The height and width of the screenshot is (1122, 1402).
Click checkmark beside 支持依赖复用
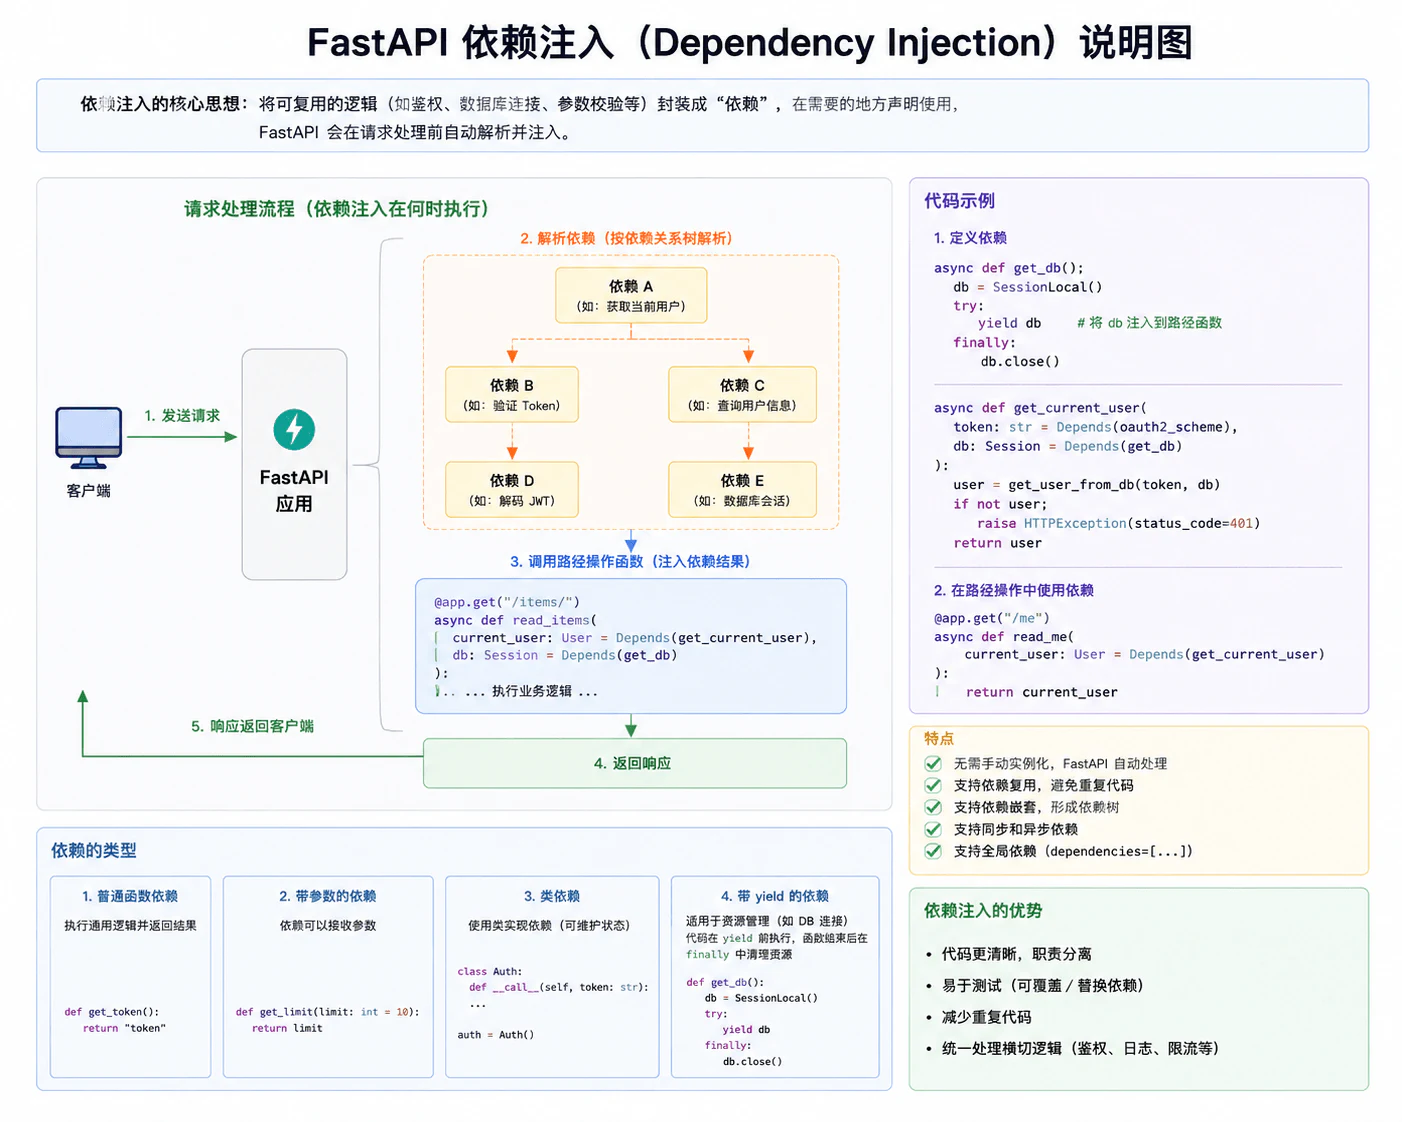(933, 785)
